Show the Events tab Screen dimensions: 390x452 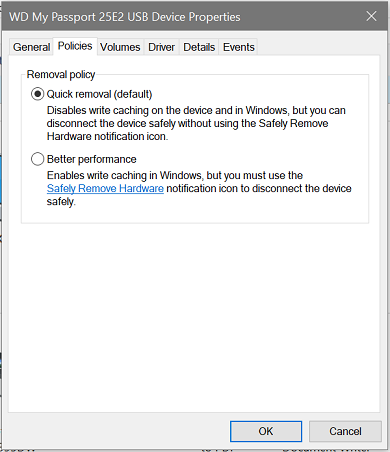click(239, 47)
